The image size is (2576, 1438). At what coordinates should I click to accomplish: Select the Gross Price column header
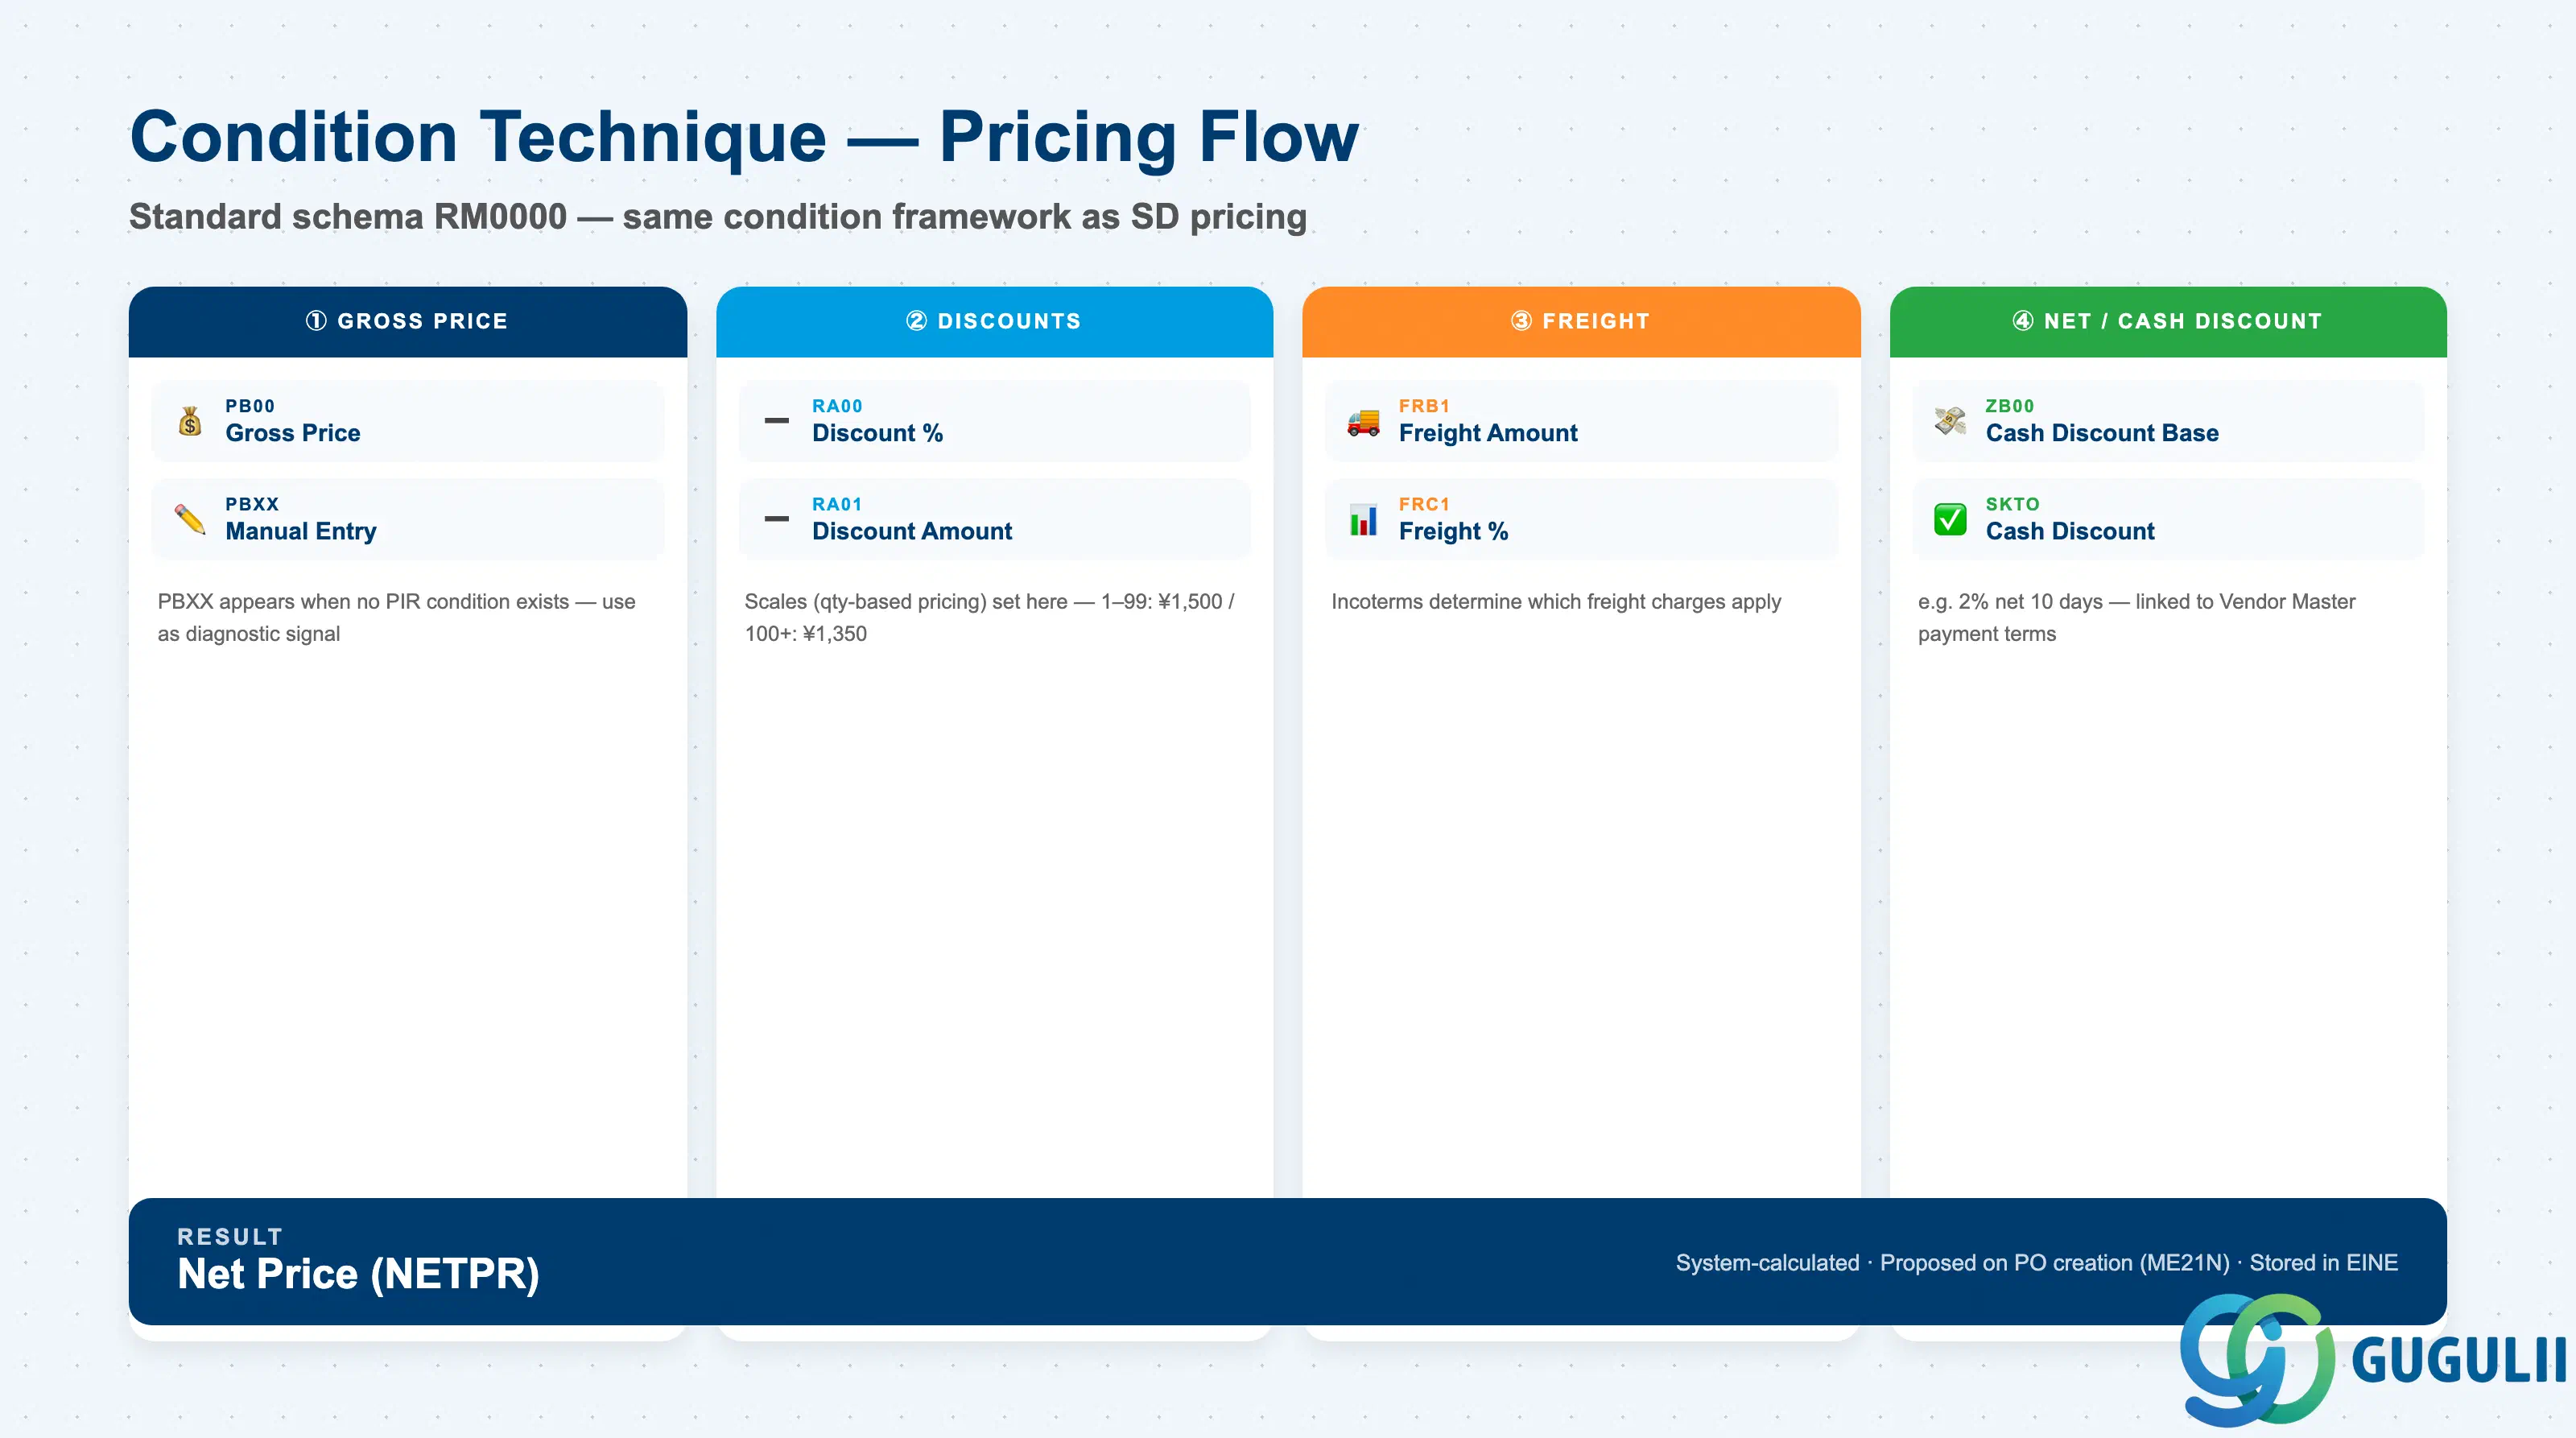(408, 322)
